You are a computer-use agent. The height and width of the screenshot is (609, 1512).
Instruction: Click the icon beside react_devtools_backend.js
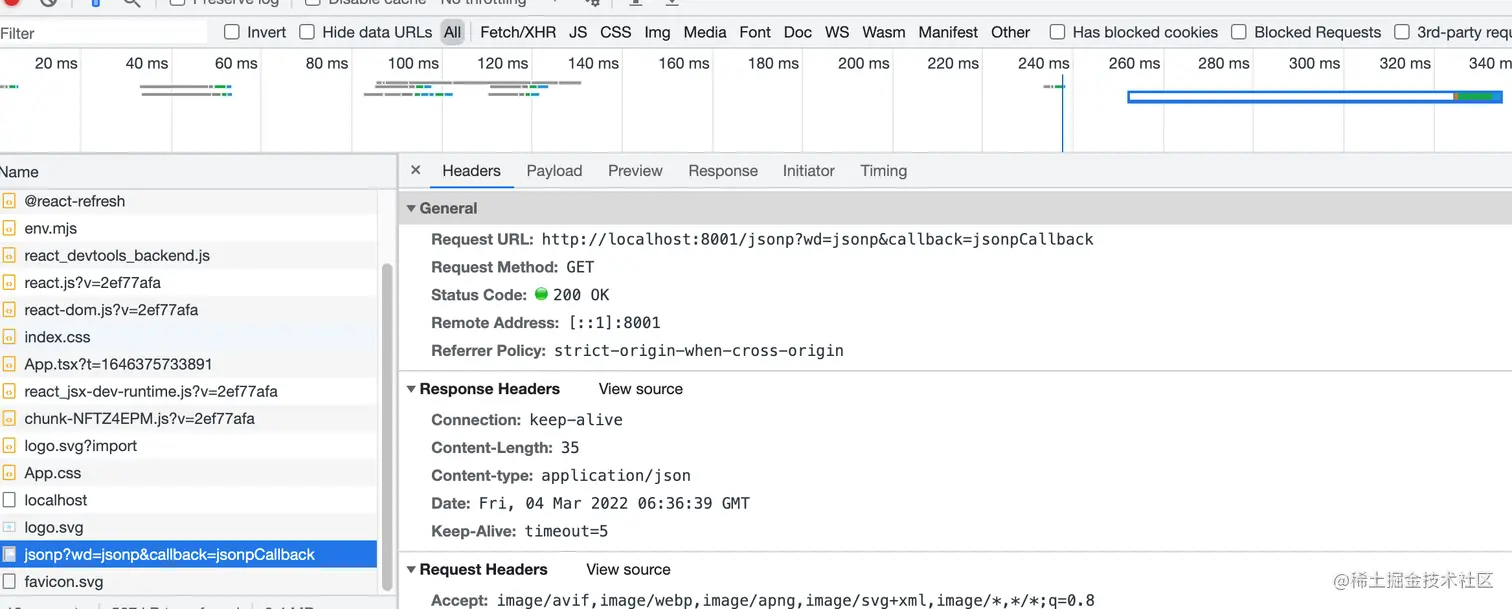[9, 255]
